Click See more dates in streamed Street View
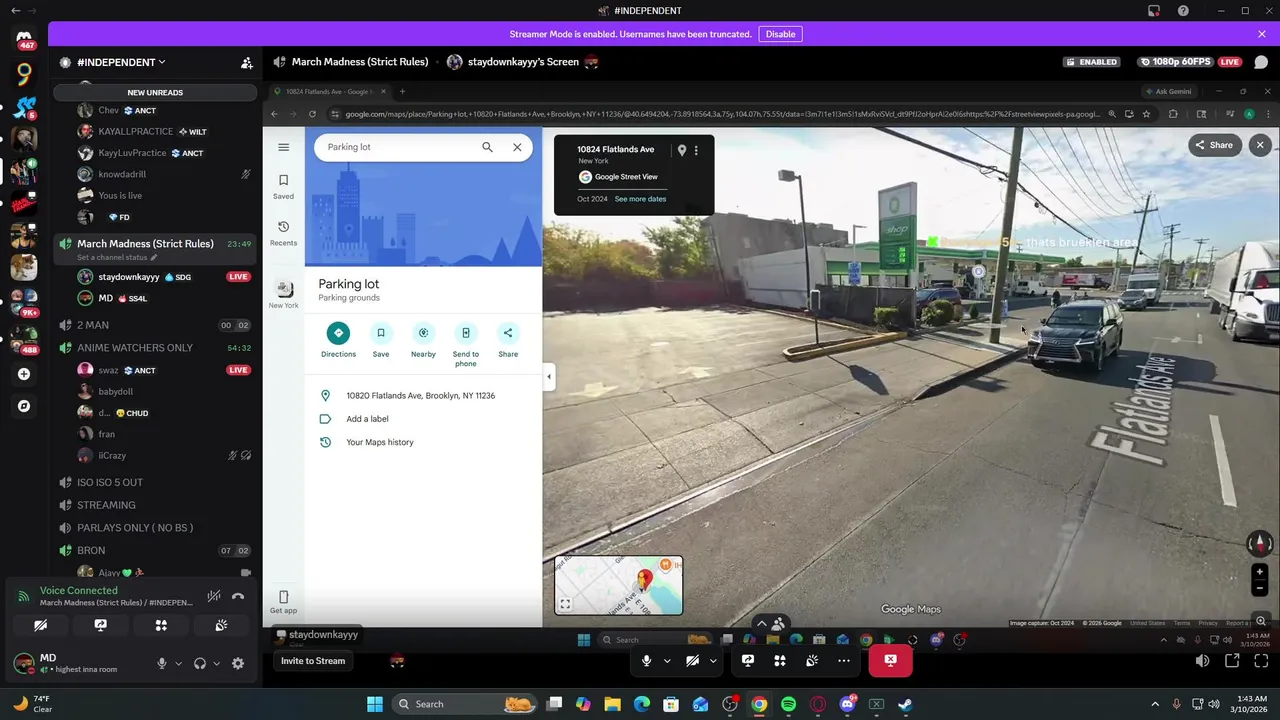This screenshot has height=720, width=1280. pos(640,199)
